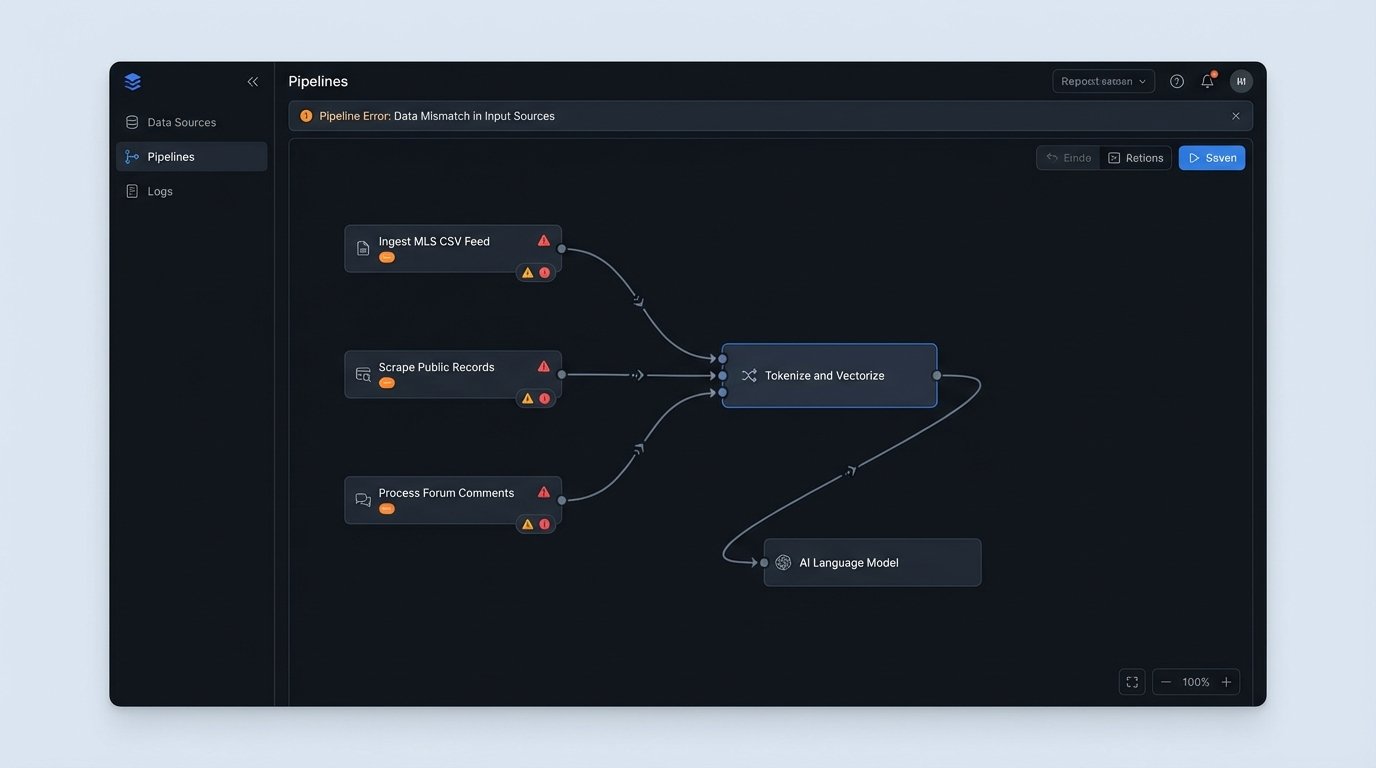
Task: Click output port of Tokenize and Vectorize node
Action: tap(937, 376)
